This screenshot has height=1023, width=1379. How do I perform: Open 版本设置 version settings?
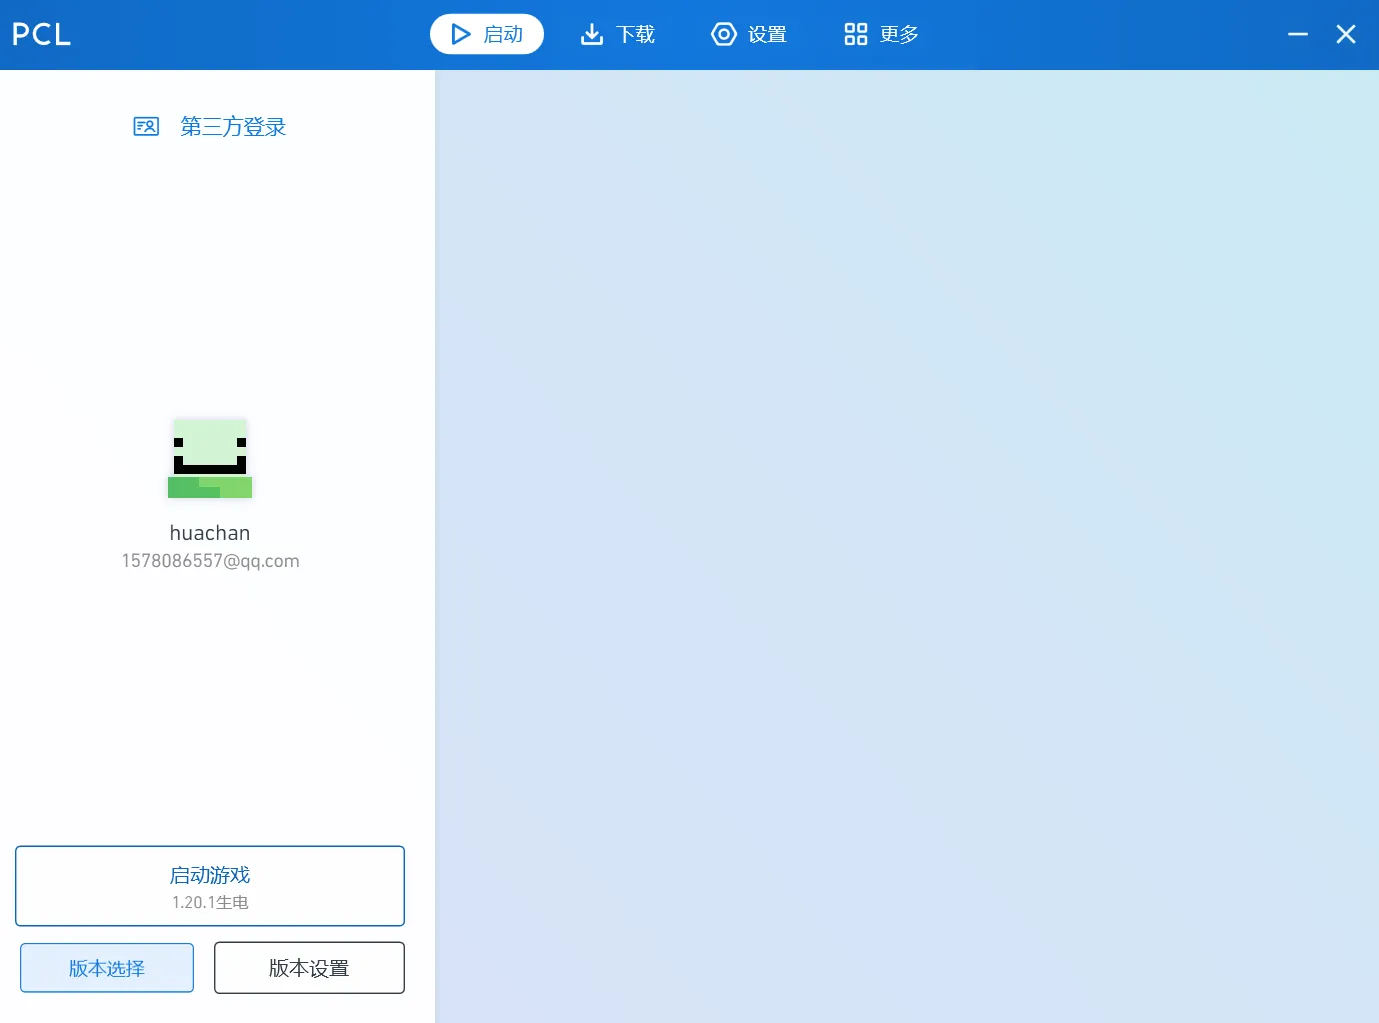click(309, 968)
